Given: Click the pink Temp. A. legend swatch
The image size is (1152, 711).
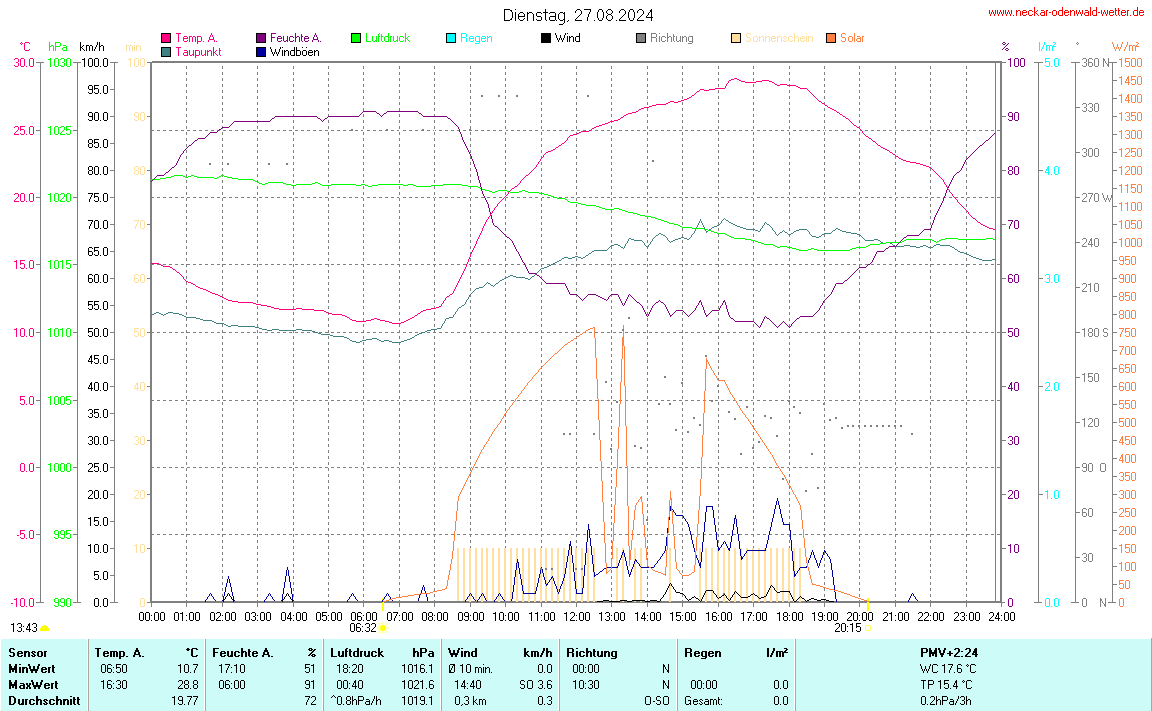Looking at the screenshot, I should point(166,38).
